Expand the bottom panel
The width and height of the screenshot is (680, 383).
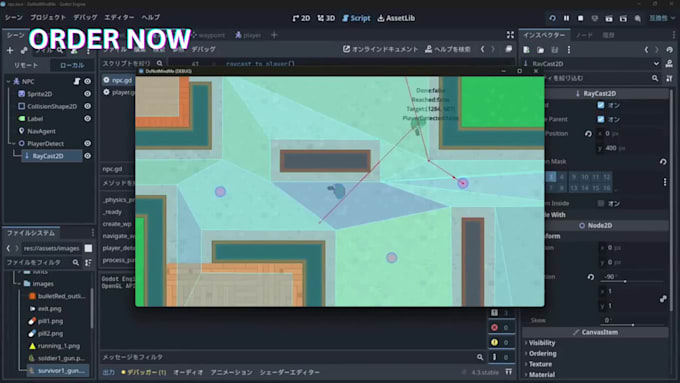tap(509, 372)
